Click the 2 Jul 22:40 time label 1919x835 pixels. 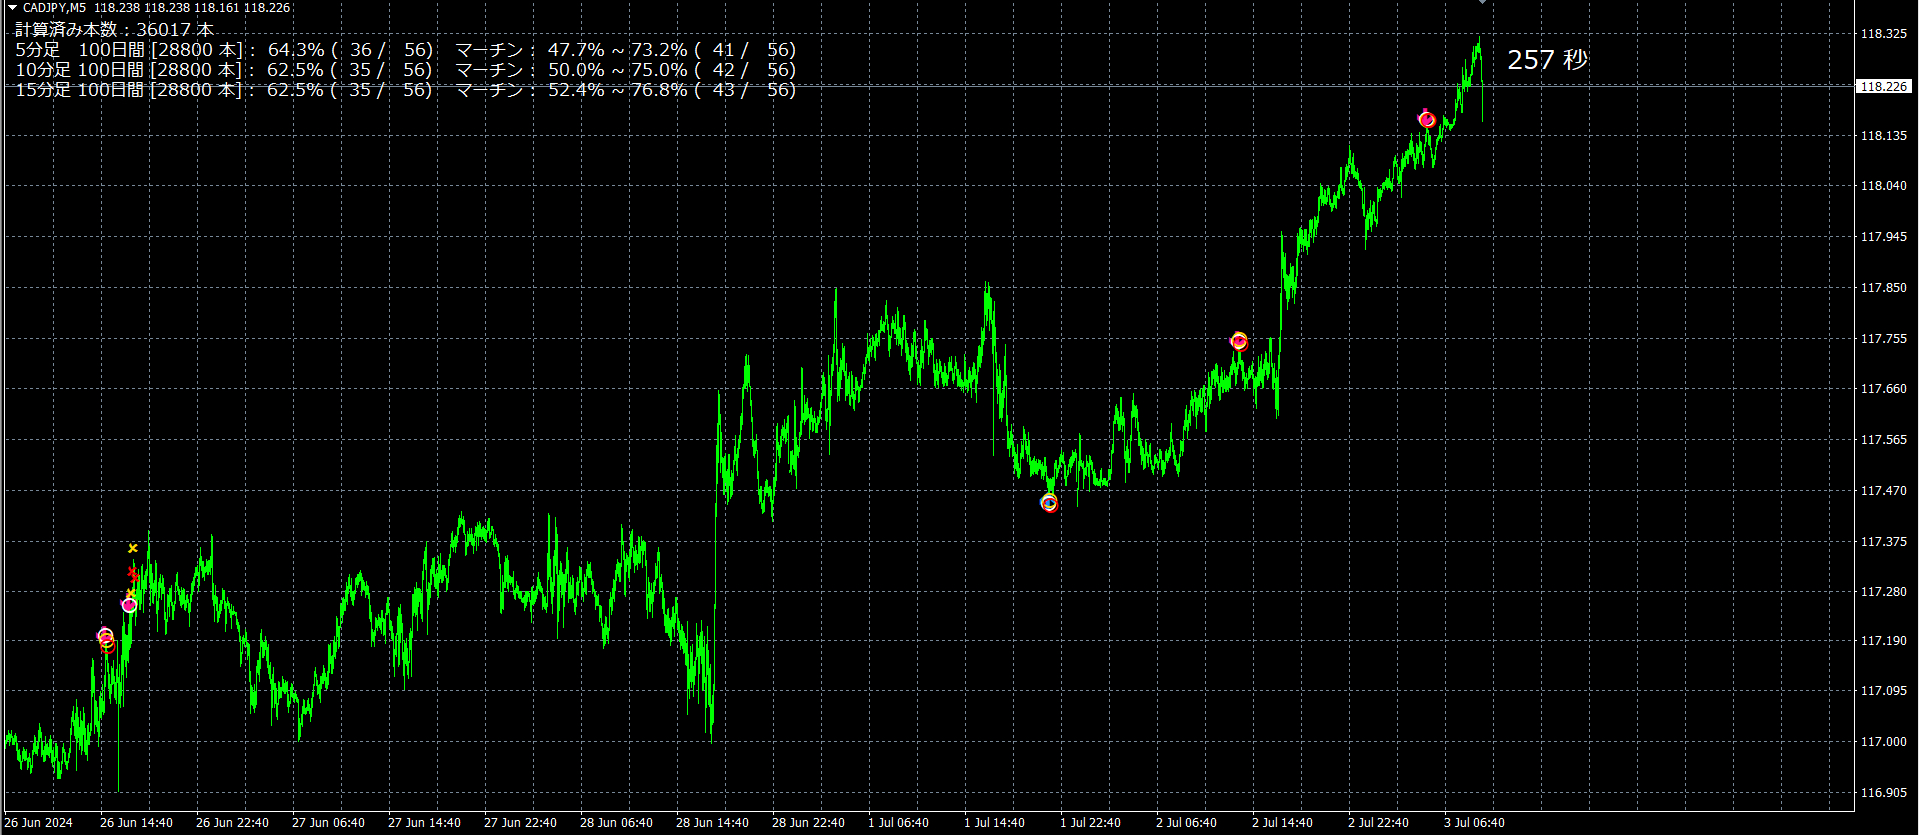click(x=1378, y=823)
